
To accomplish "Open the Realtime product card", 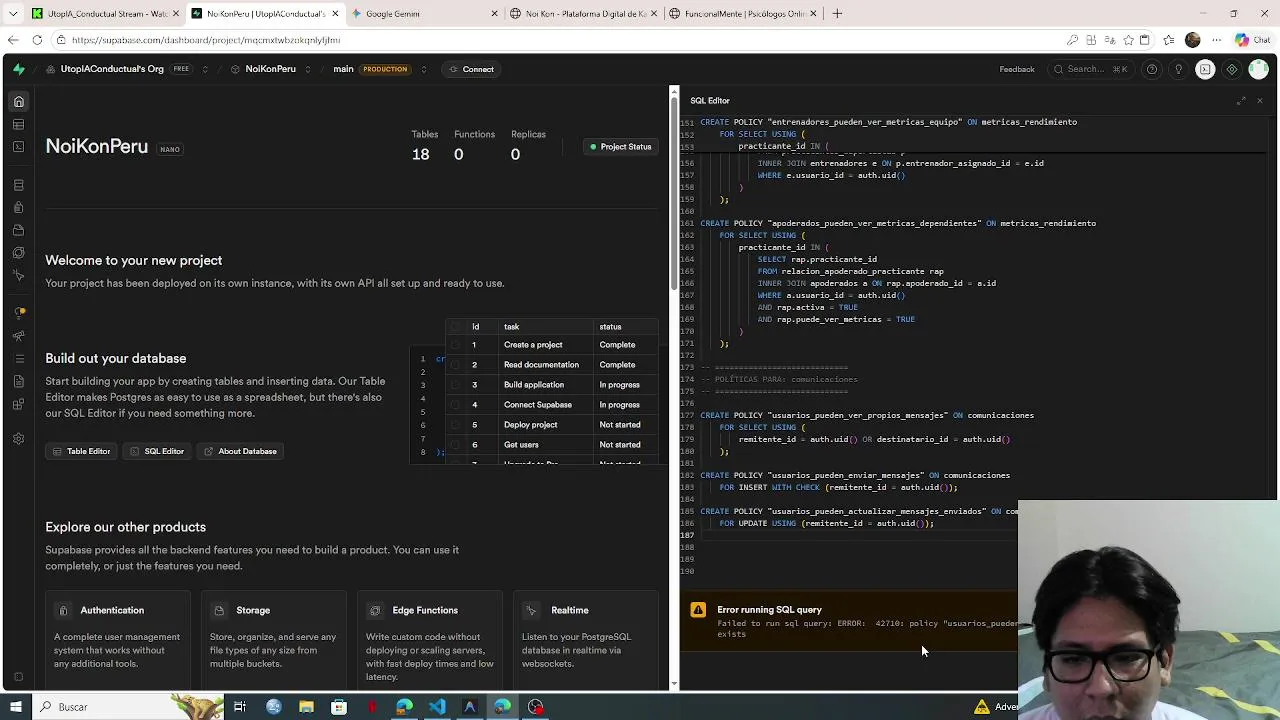I will coord(586,641).
